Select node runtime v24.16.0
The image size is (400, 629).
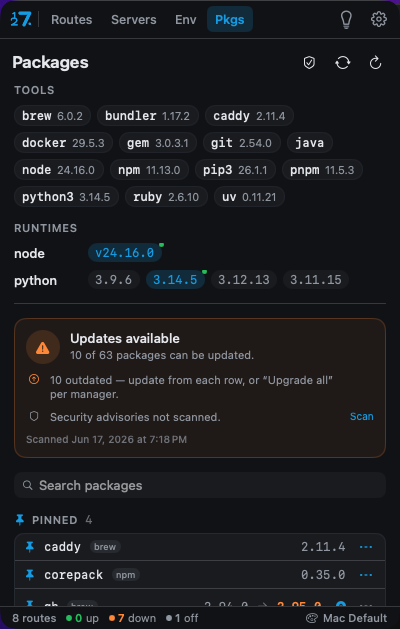(125, 253)
